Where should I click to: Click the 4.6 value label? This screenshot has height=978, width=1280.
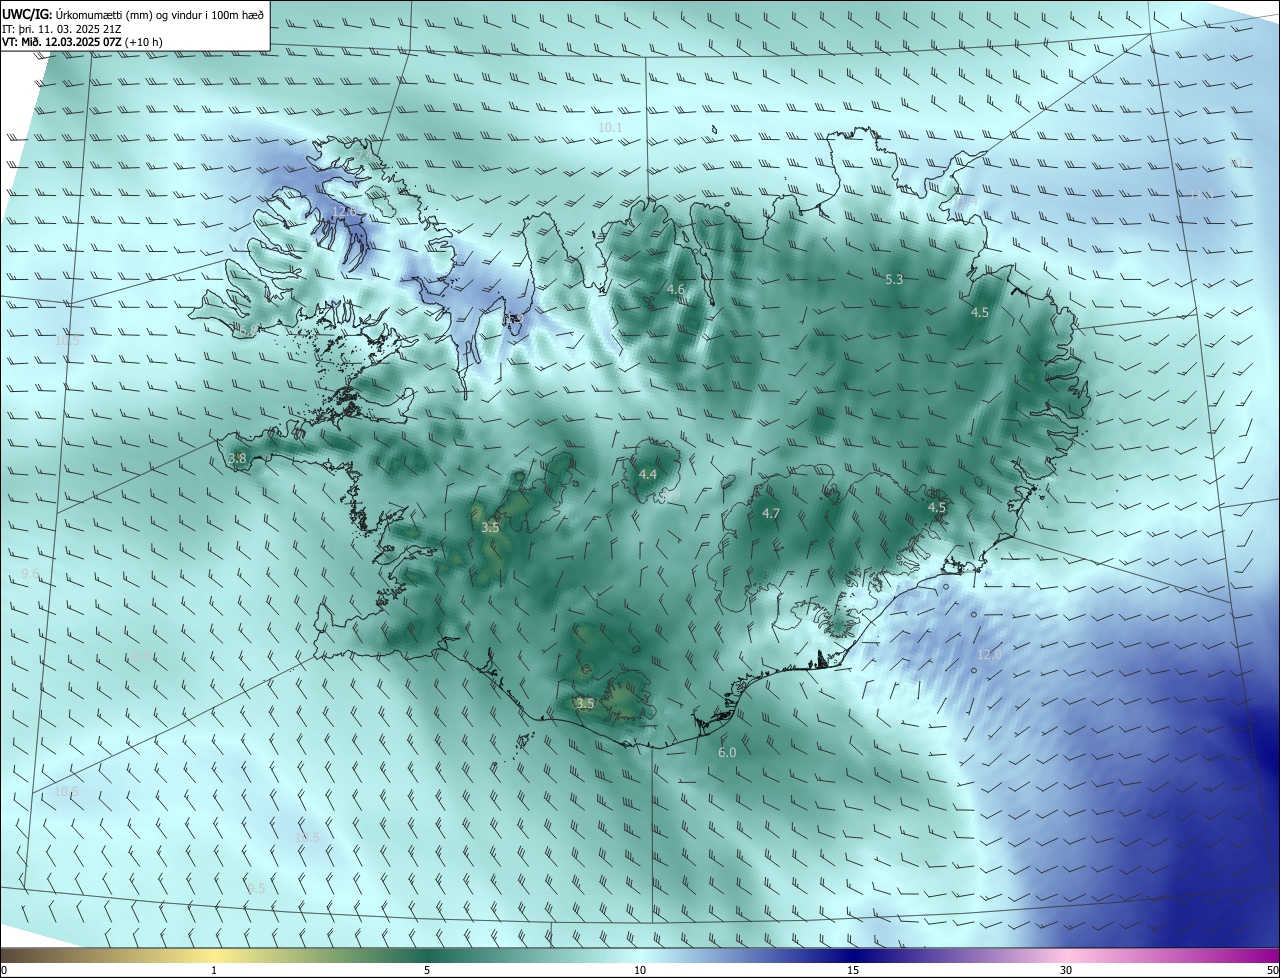[x=676, y=290]
